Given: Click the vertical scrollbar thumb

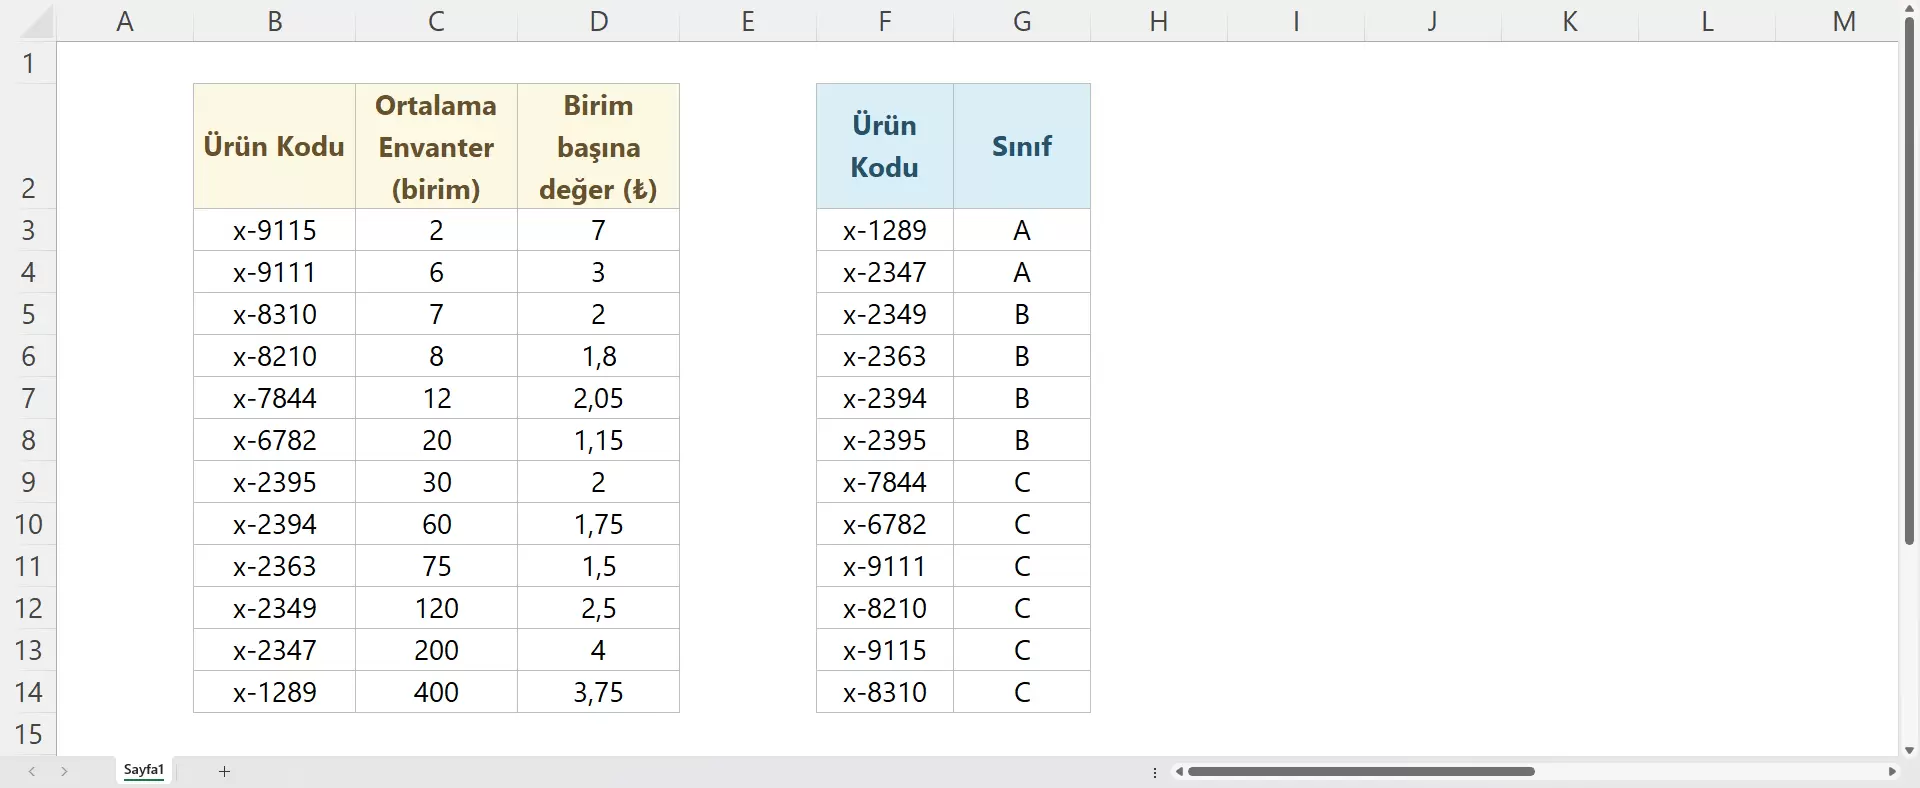Looking at the screenshot, I should (x=1909, y=282).
